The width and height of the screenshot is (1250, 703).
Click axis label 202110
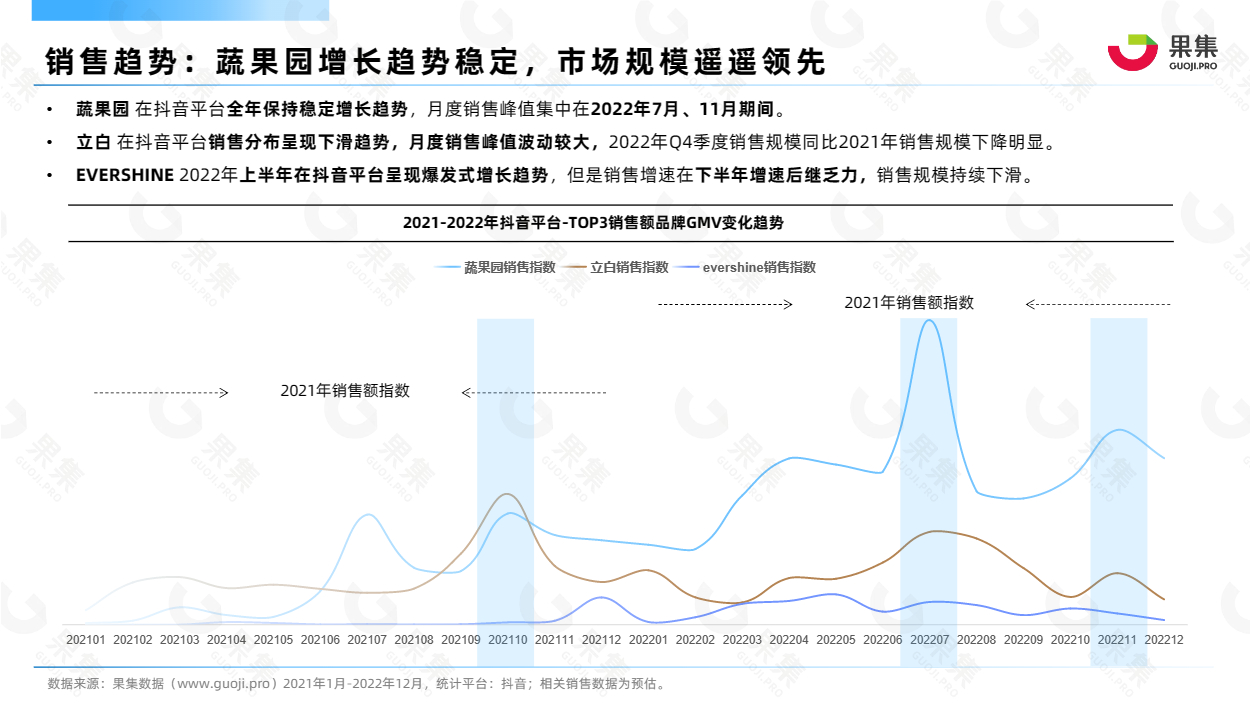tap(508, 639)
